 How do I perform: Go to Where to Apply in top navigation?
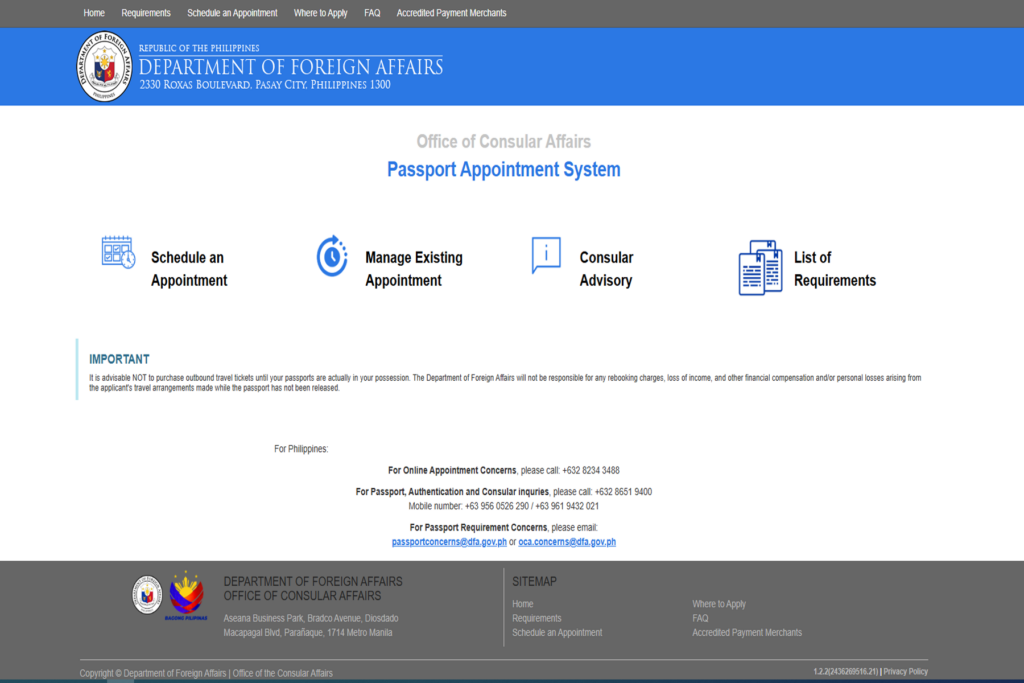point(321,13)
